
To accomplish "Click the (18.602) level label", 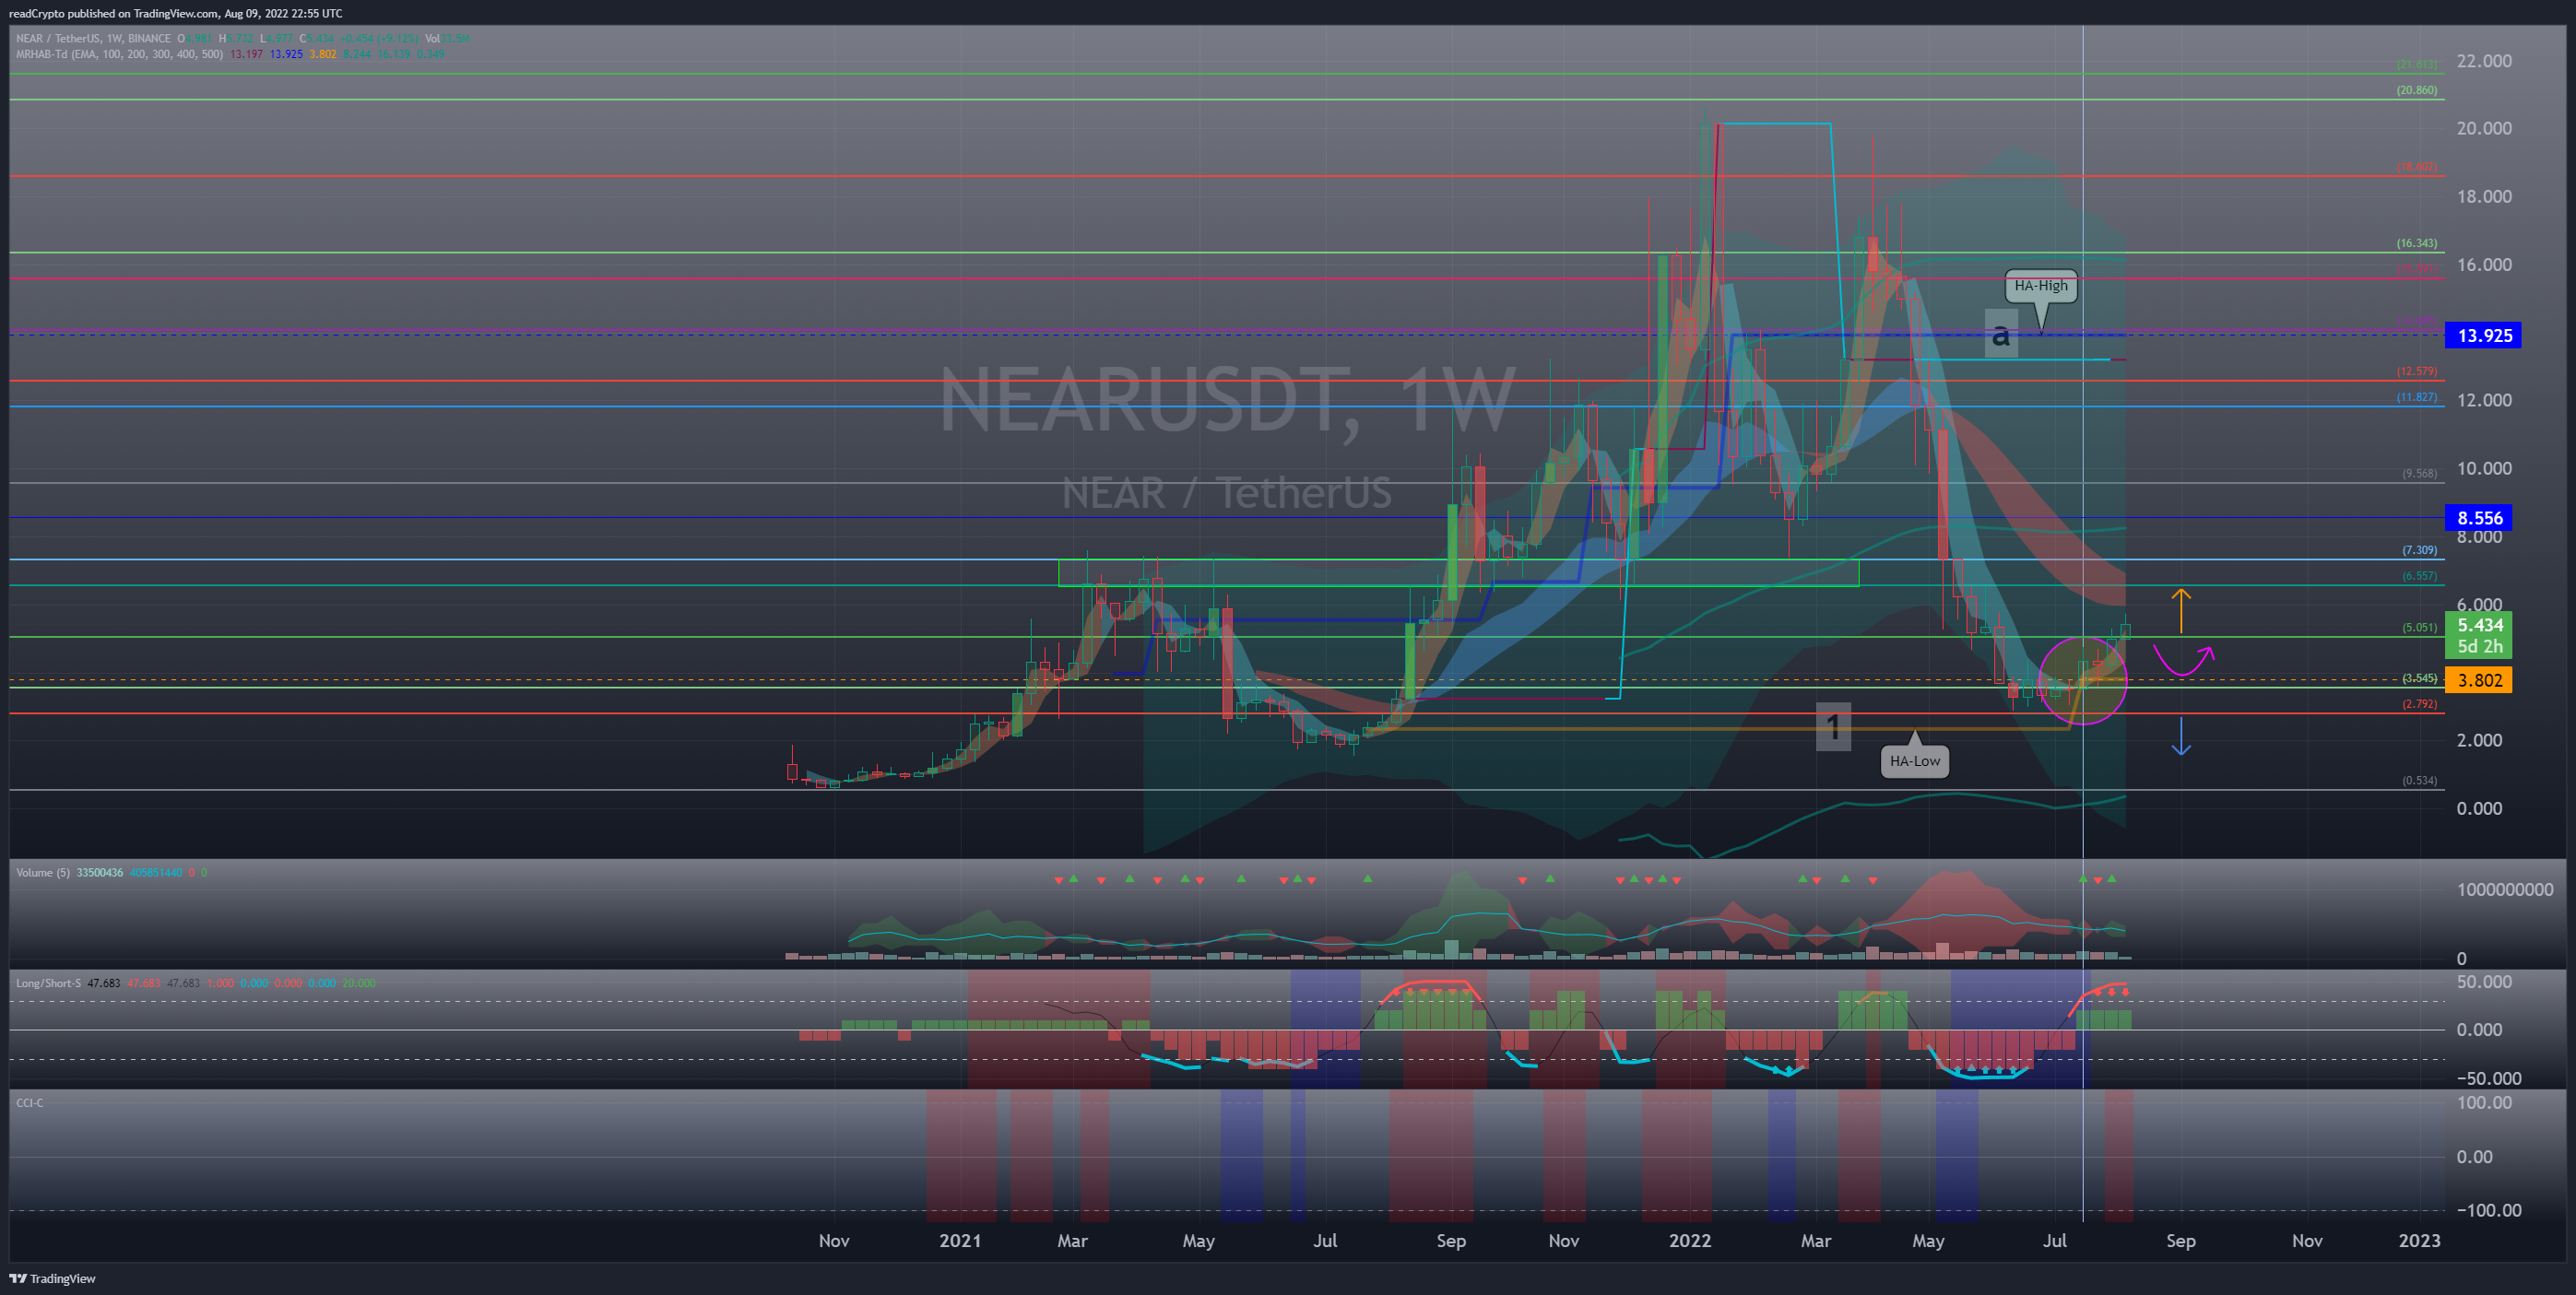I will click(x=2416, y=167).
